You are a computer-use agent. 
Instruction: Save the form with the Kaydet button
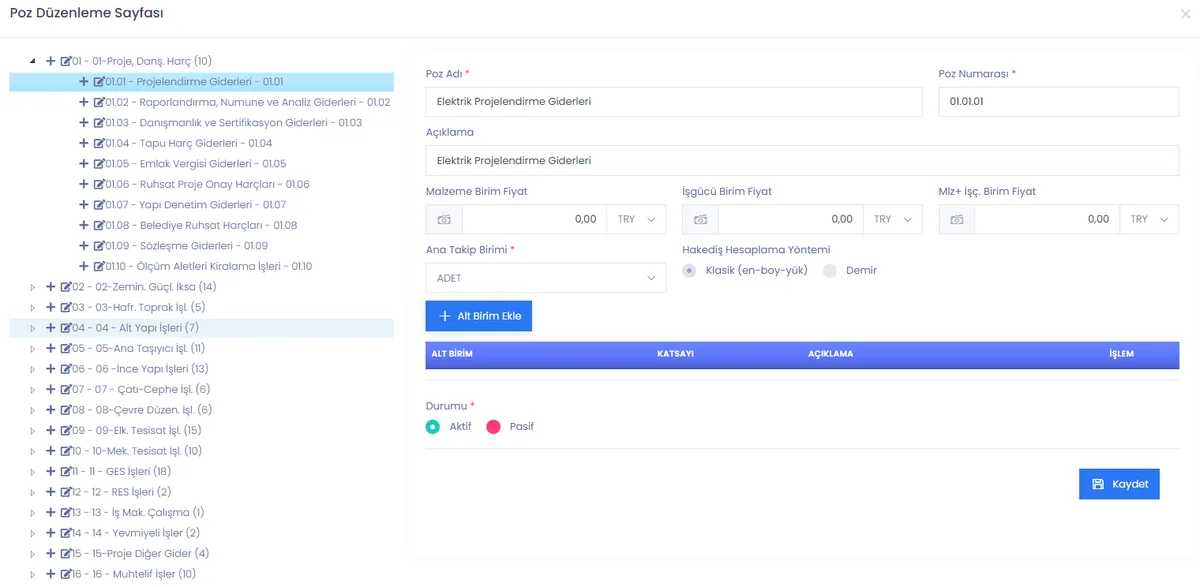point(1119,484)
